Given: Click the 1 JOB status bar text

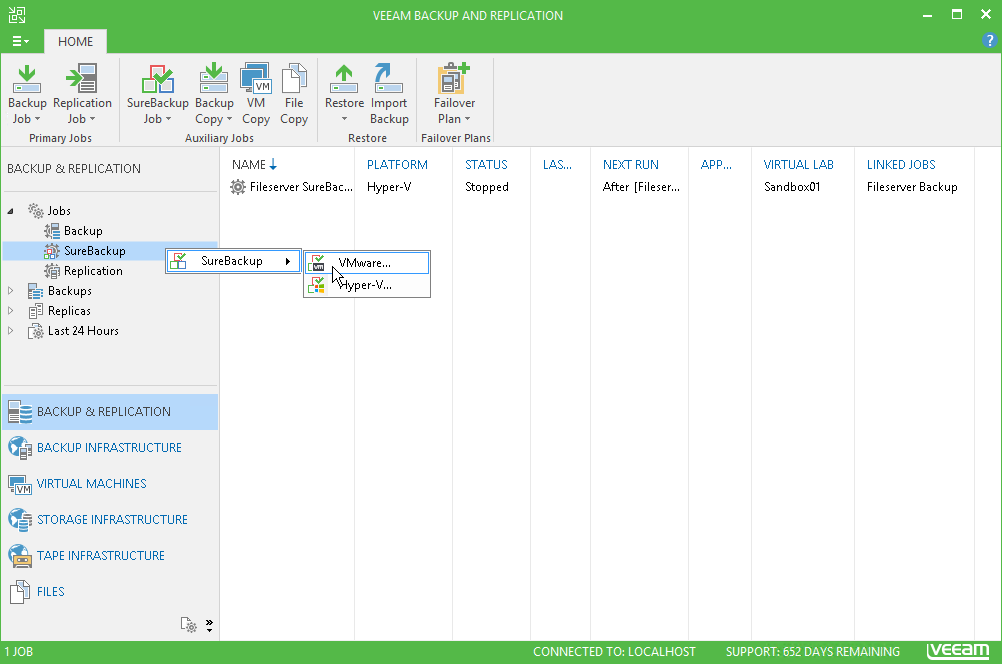Looking at the screenshot, I should tap(19, 652).
